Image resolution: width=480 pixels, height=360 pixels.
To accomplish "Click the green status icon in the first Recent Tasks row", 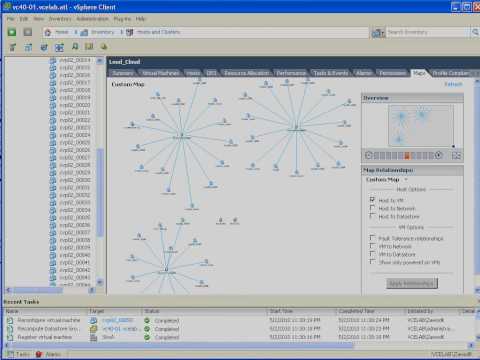I will pyautogui.click(x=147, y=320).
